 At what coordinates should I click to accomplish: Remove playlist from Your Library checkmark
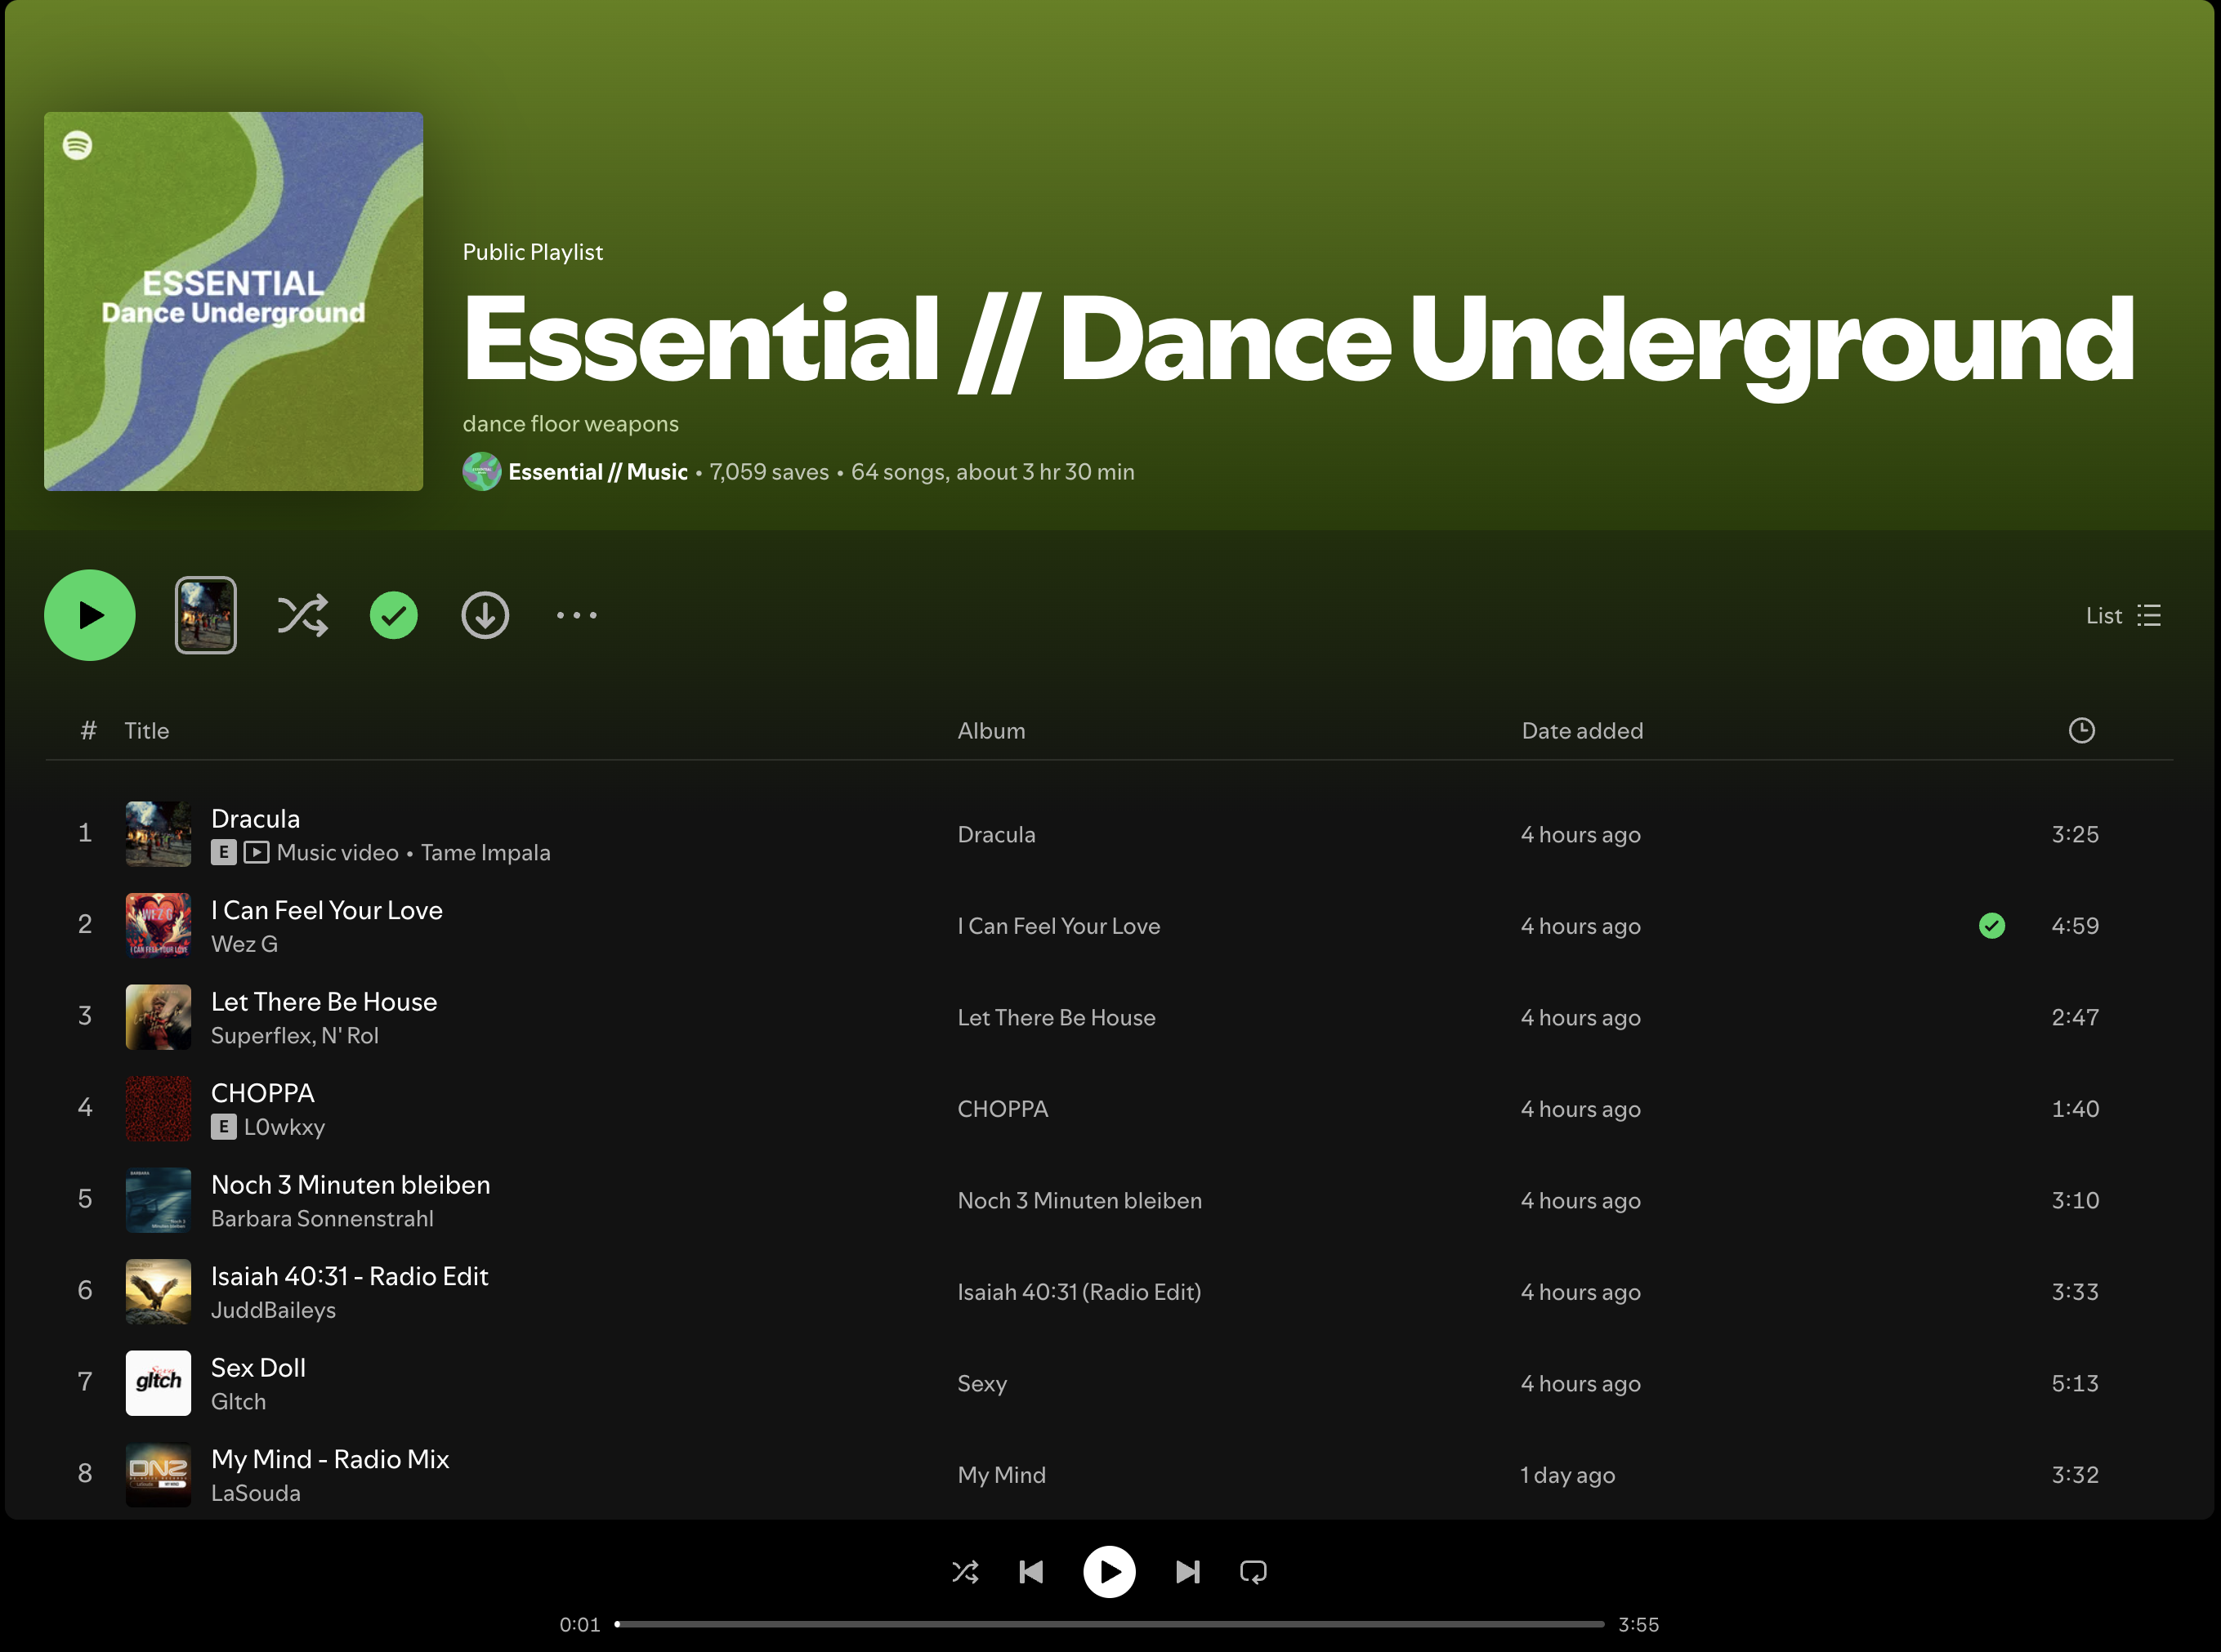tap(394, 615)
